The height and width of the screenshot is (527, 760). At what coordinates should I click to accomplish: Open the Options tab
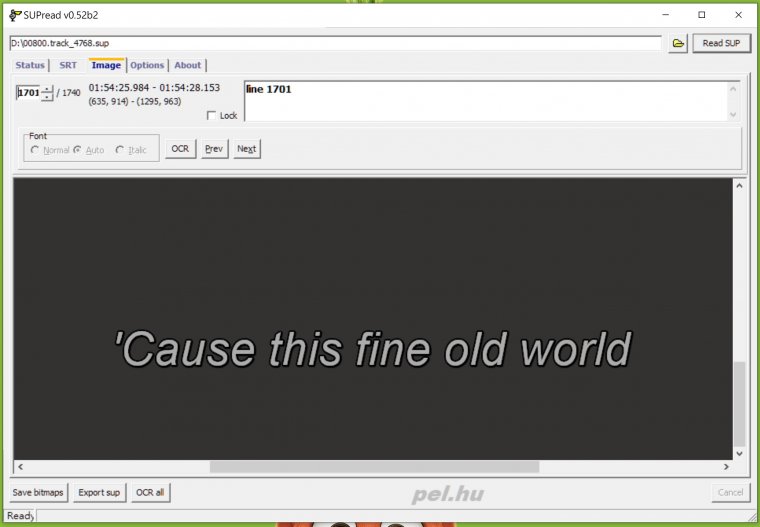[147, 65]
